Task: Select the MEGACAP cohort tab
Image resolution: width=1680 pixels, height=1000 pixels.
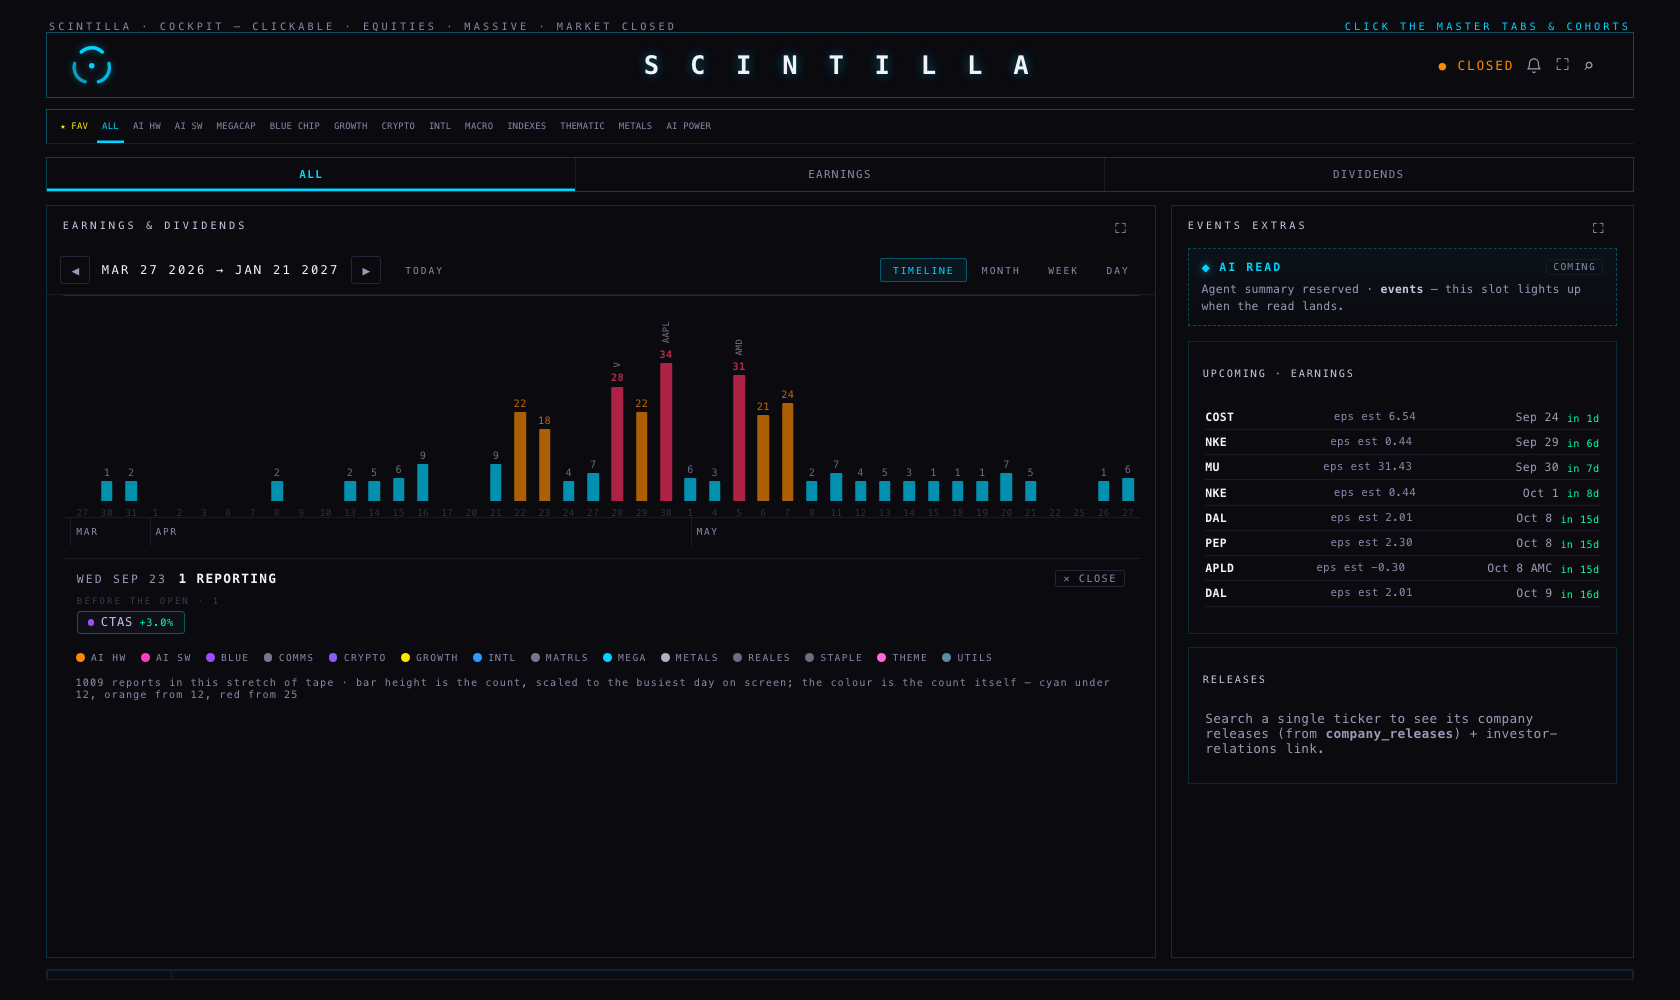Action: tap(236, 126)
